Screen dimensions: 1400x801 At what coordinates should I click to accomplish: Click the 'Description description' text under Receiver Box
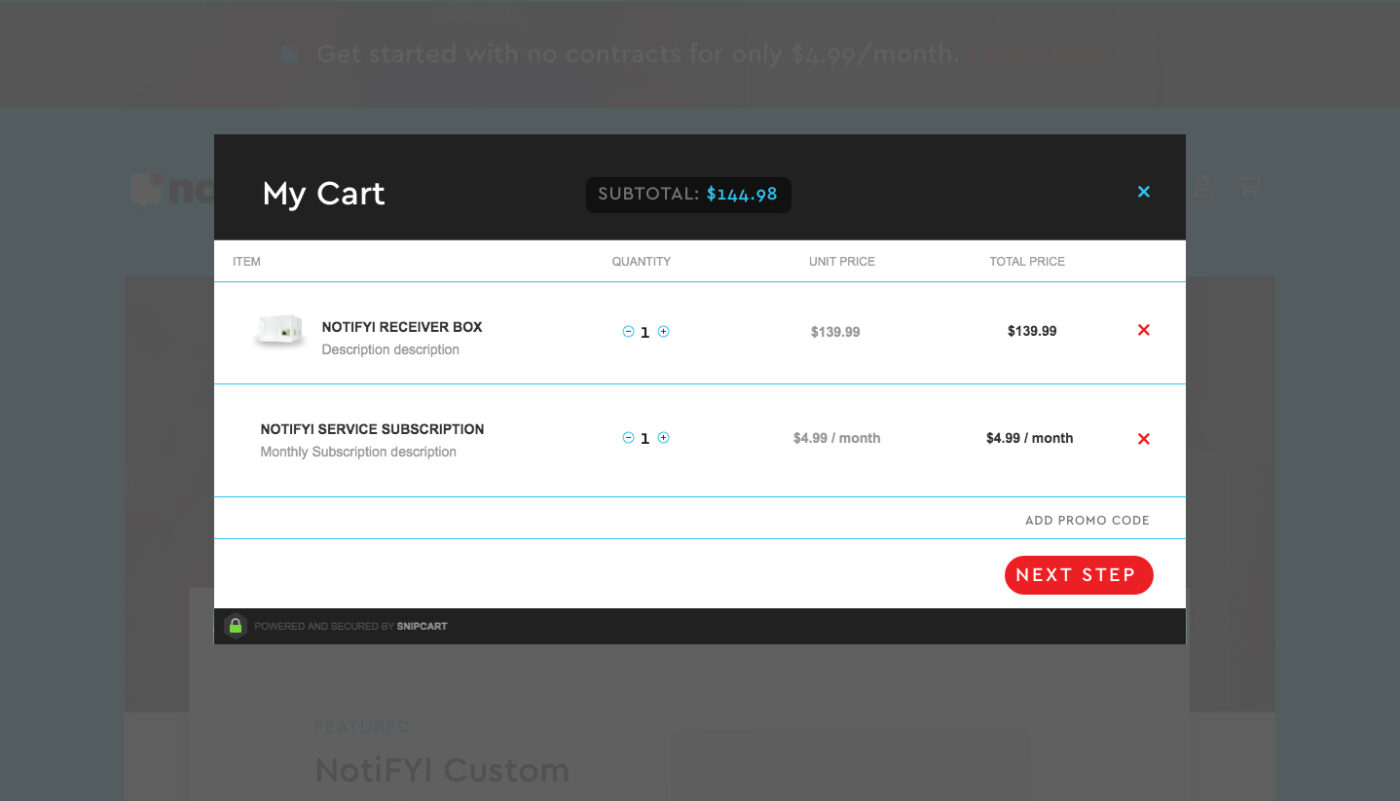pyautogui.click(x=390, y=350)
